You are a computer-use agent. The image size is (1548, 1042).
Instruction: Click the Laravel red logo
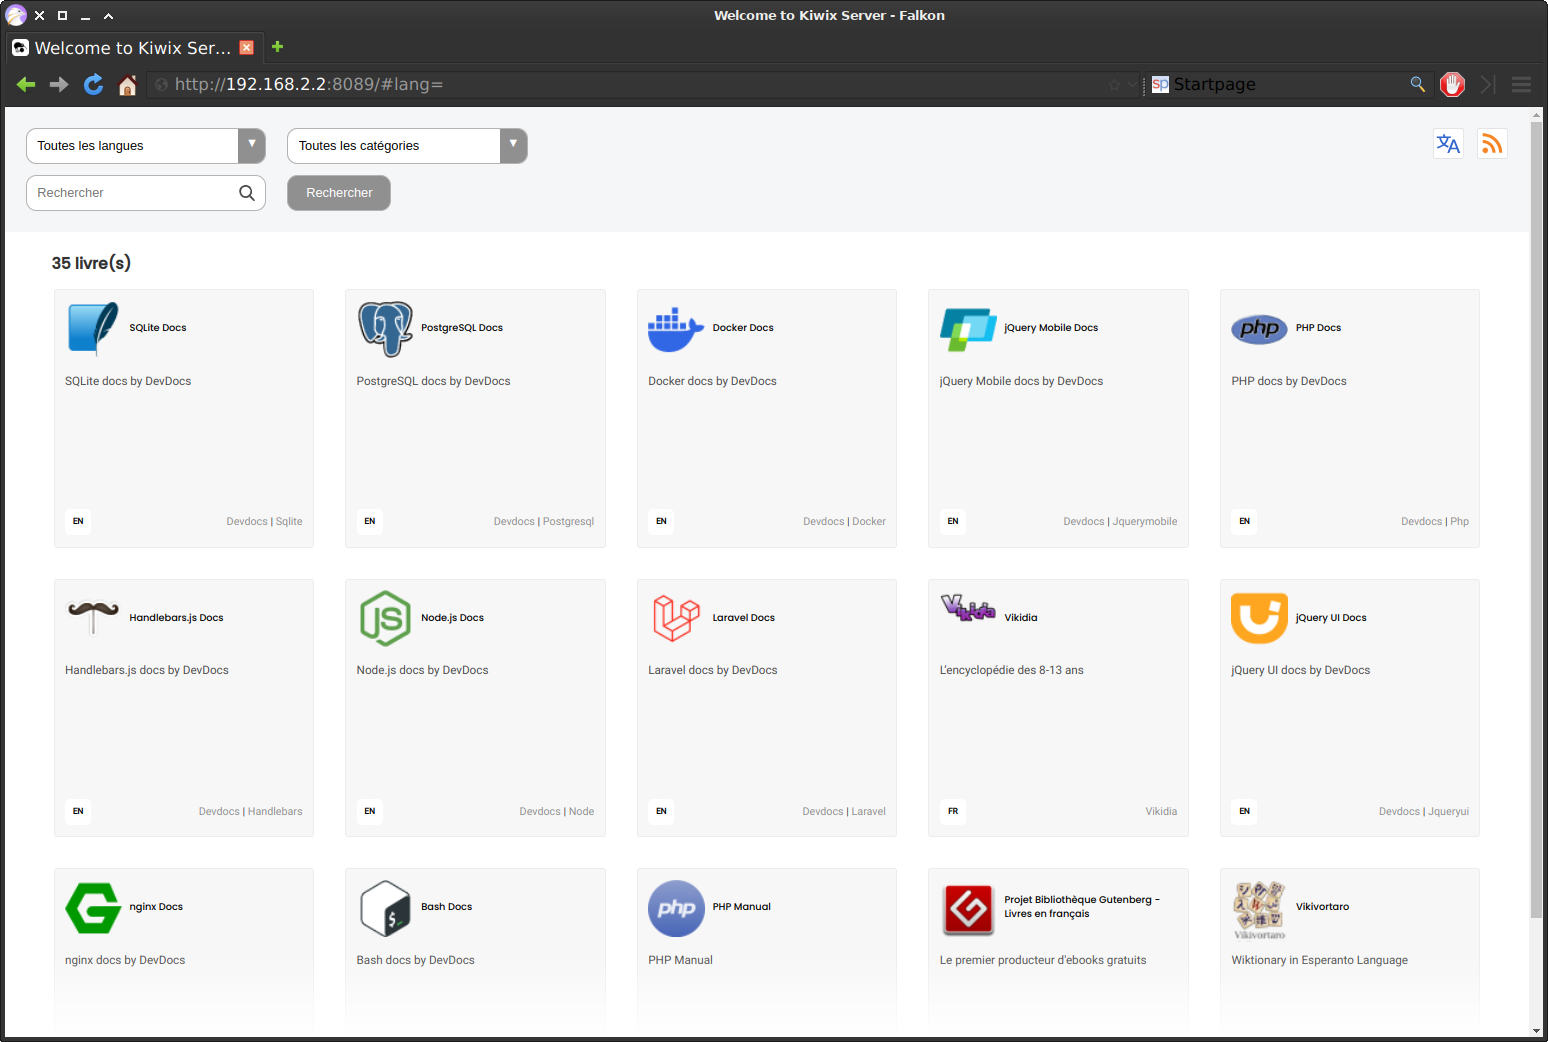click(x=677, y=618)
